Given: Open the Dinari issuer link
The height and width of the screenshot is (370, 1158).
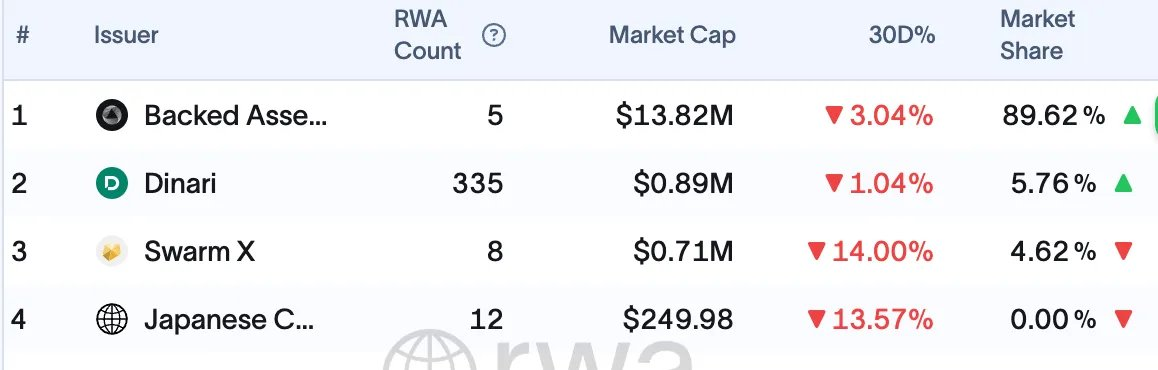Looking at the screenshot, I should click(180, 183).
